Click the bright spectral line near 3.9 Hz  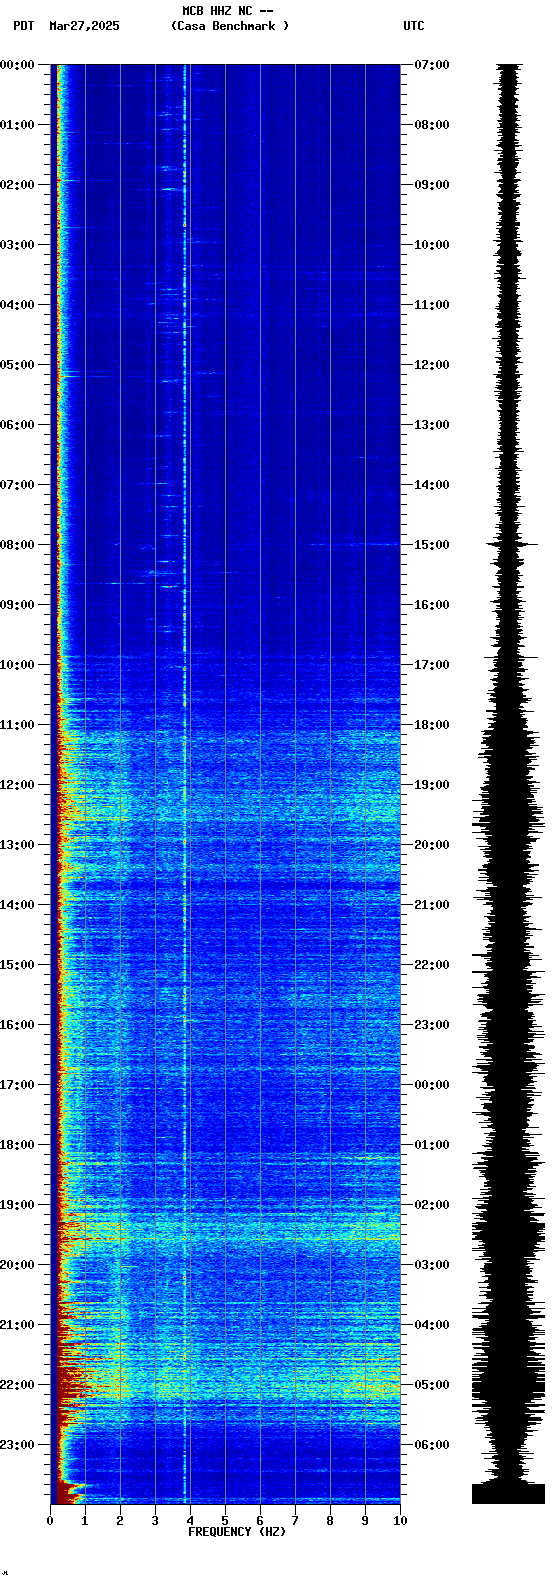pos(185,784)
